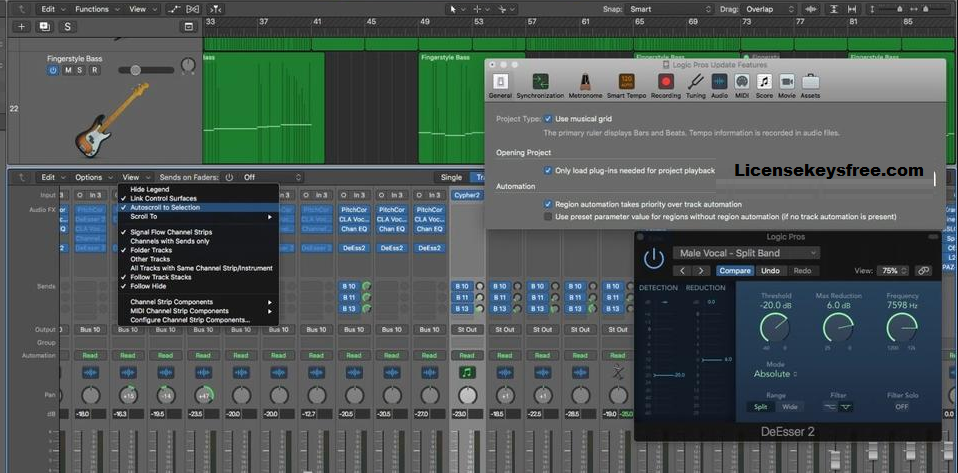Uncheck Region automation takes priority checkbox
This screenshot has height=473, width=958.
pyautogui.click(x=548, y=204)
